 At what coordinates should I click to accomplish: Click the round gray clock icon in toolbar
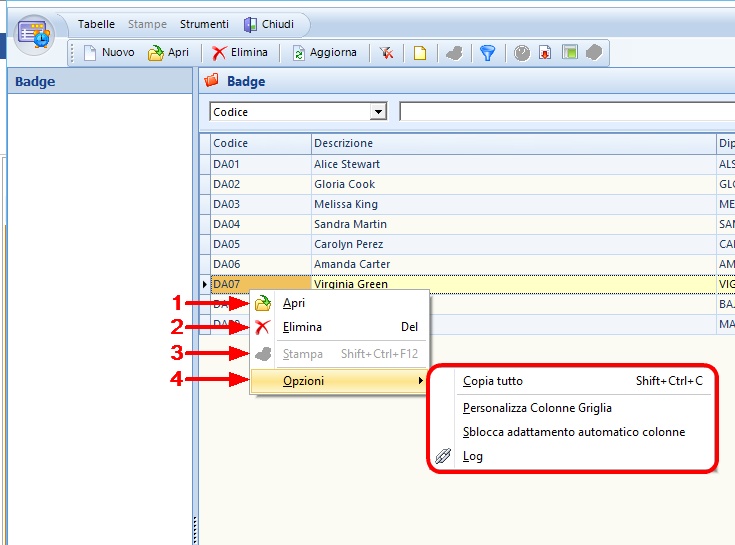coord(522,53)
